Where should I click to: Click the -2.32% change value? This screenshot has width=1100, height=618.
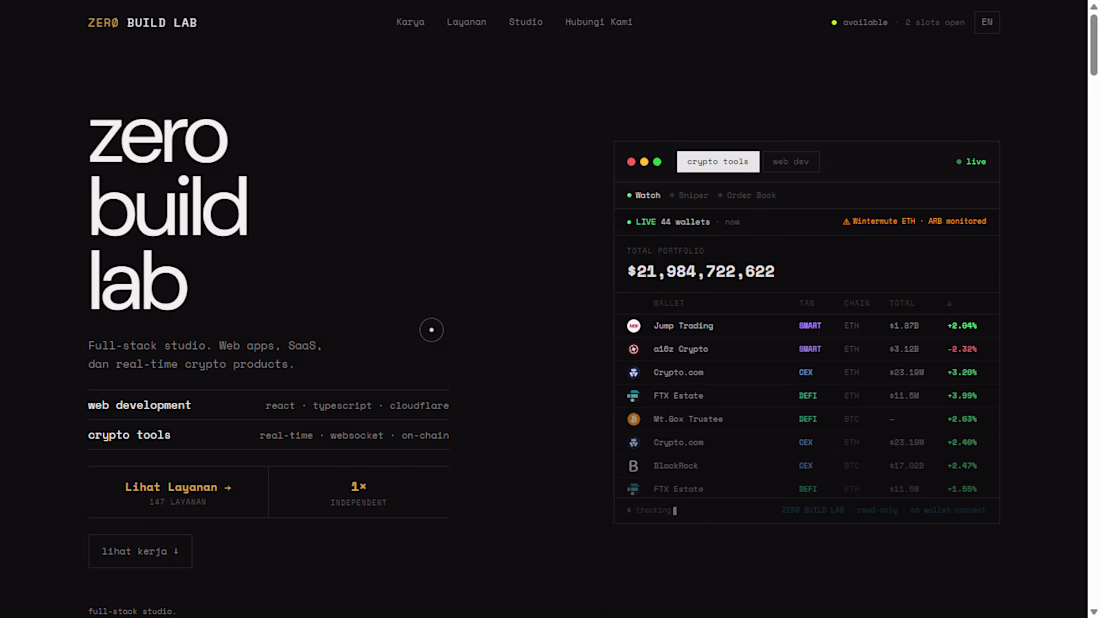click(962, 349)
